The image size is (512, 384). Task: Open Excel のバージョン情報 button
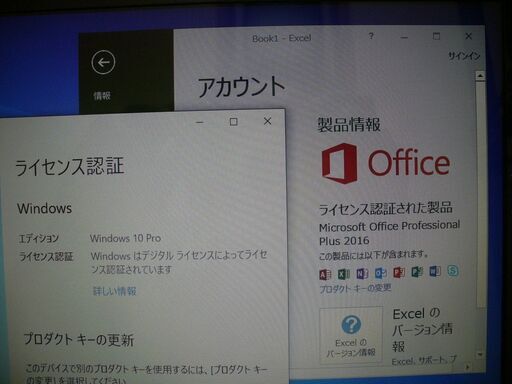coord(351,335)
